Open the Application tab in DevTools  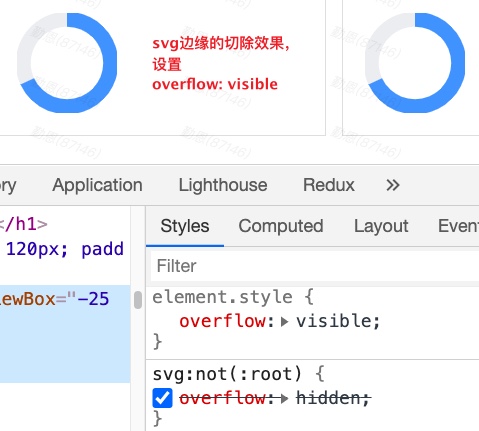[97, 185]
